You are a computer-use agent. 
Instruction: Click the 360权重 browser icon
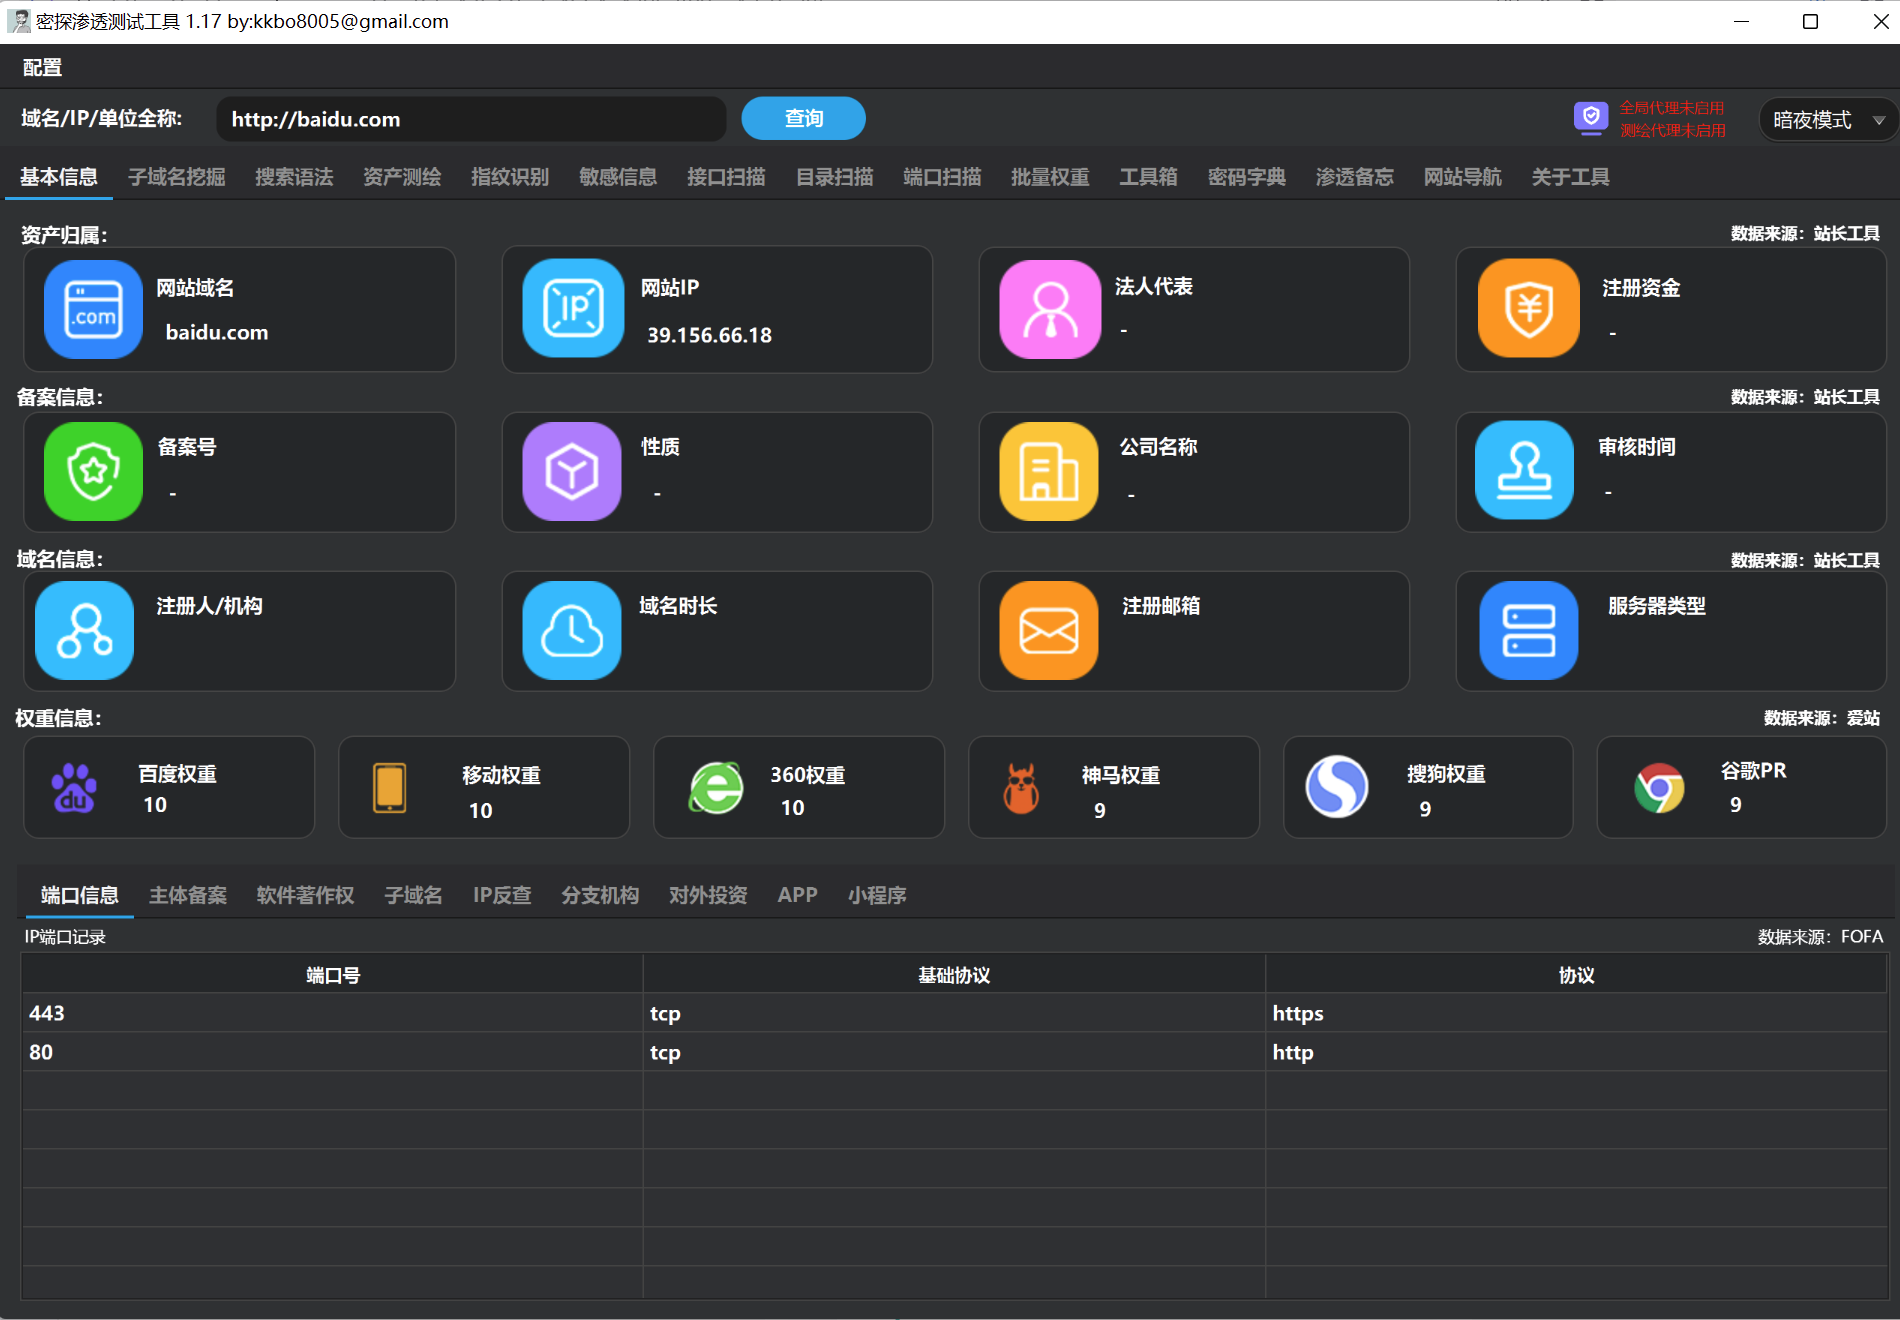[x=716, y=788]
